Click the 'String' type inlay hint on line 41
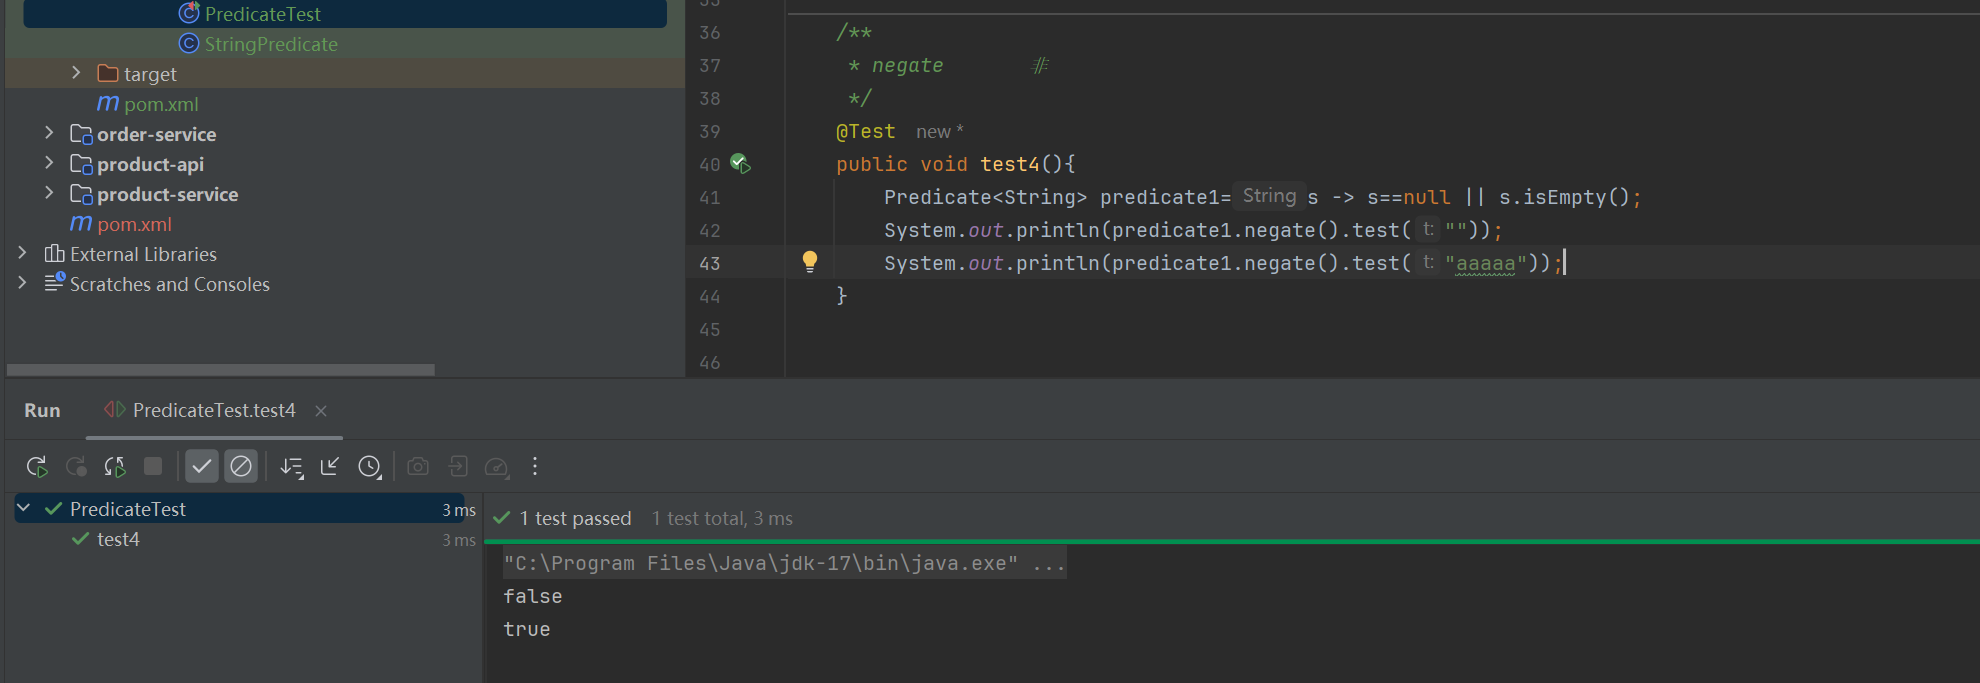The image size is (1980, 683). coord(1269,196)
